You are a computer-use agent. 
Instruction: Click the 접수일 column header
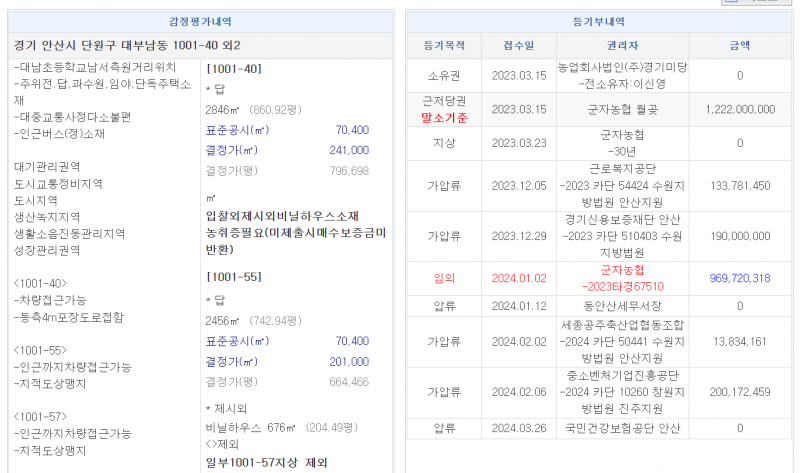[x=519, y=45]
